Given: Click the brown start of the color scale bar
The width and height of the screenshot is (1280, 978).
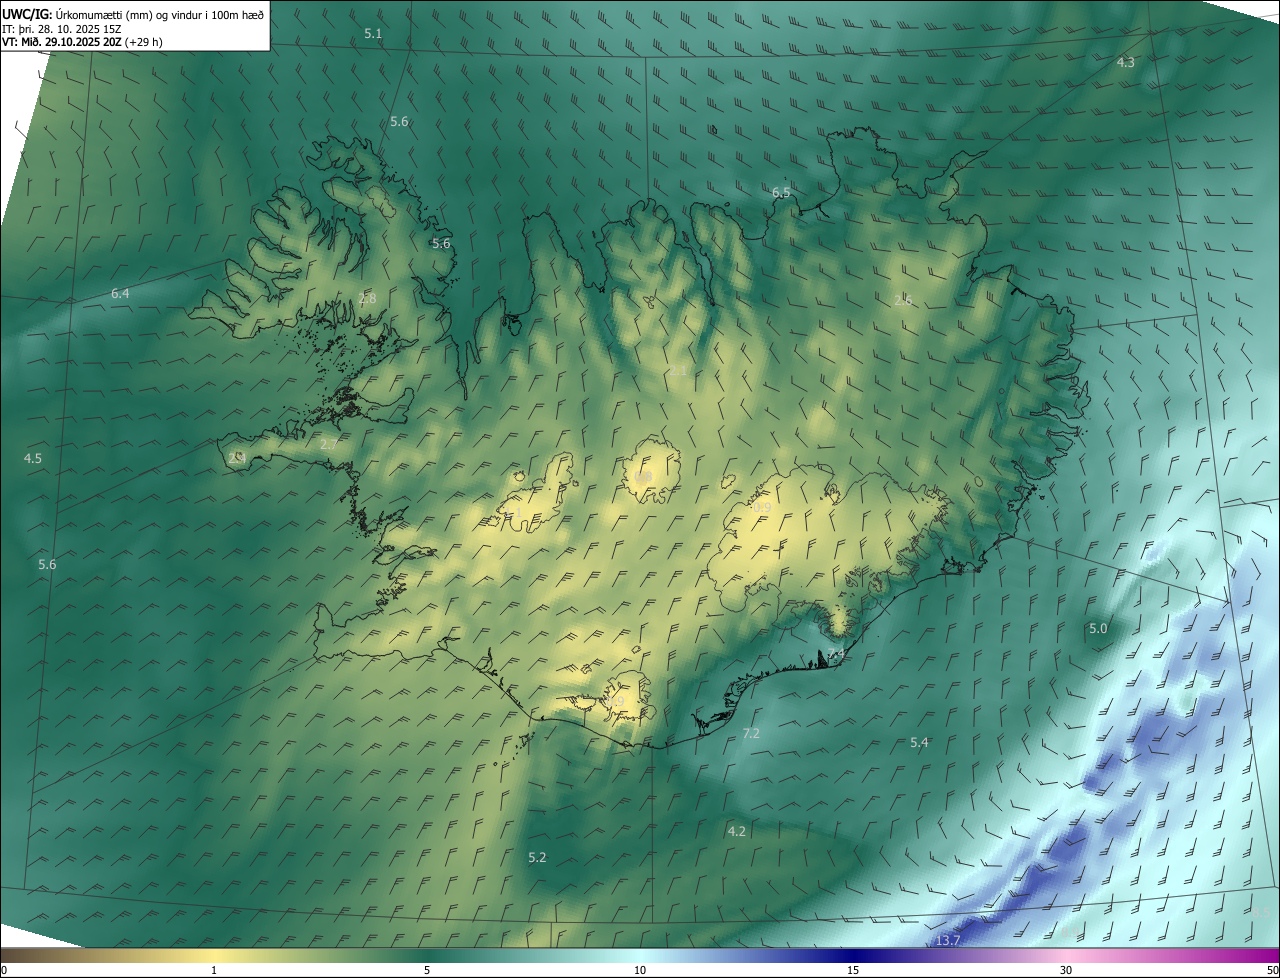Looking at the screenshot, I should tap(15, 955).
